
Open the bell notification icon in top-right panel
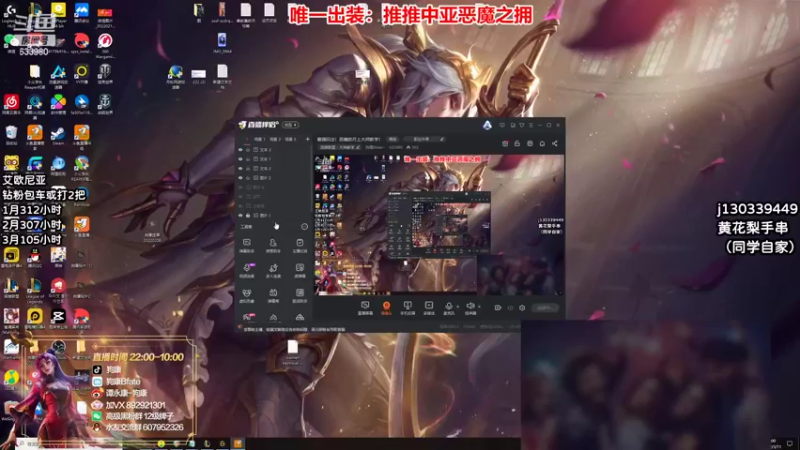(542, 143)
